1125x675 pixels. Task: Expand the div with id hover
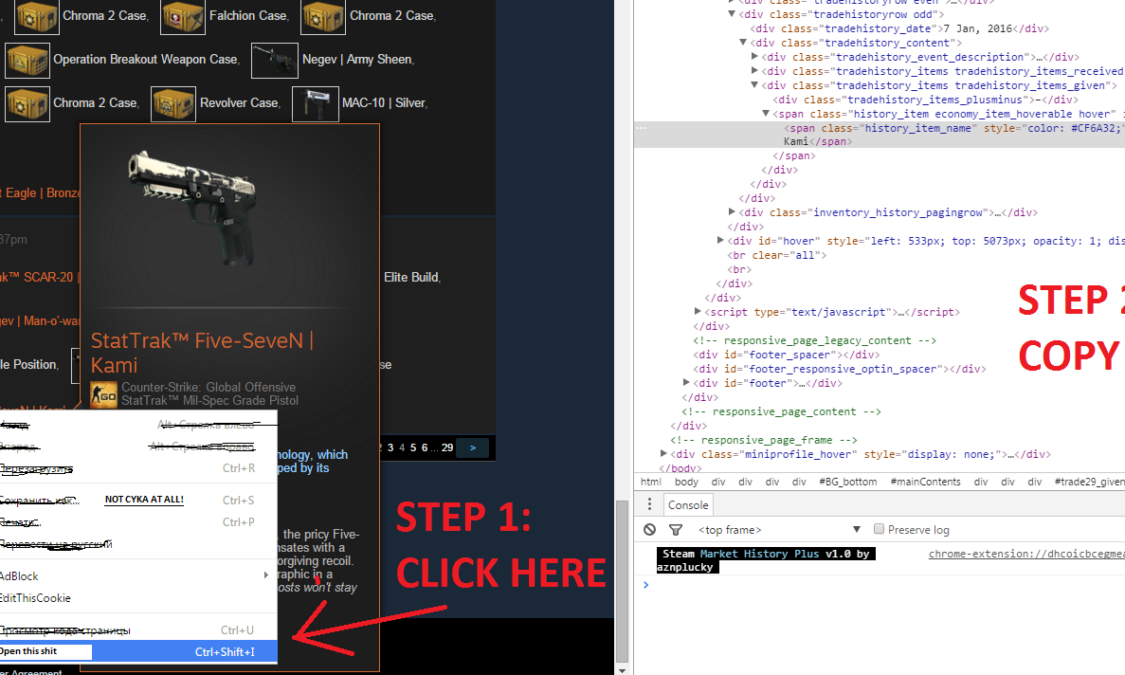click(720, 240)
